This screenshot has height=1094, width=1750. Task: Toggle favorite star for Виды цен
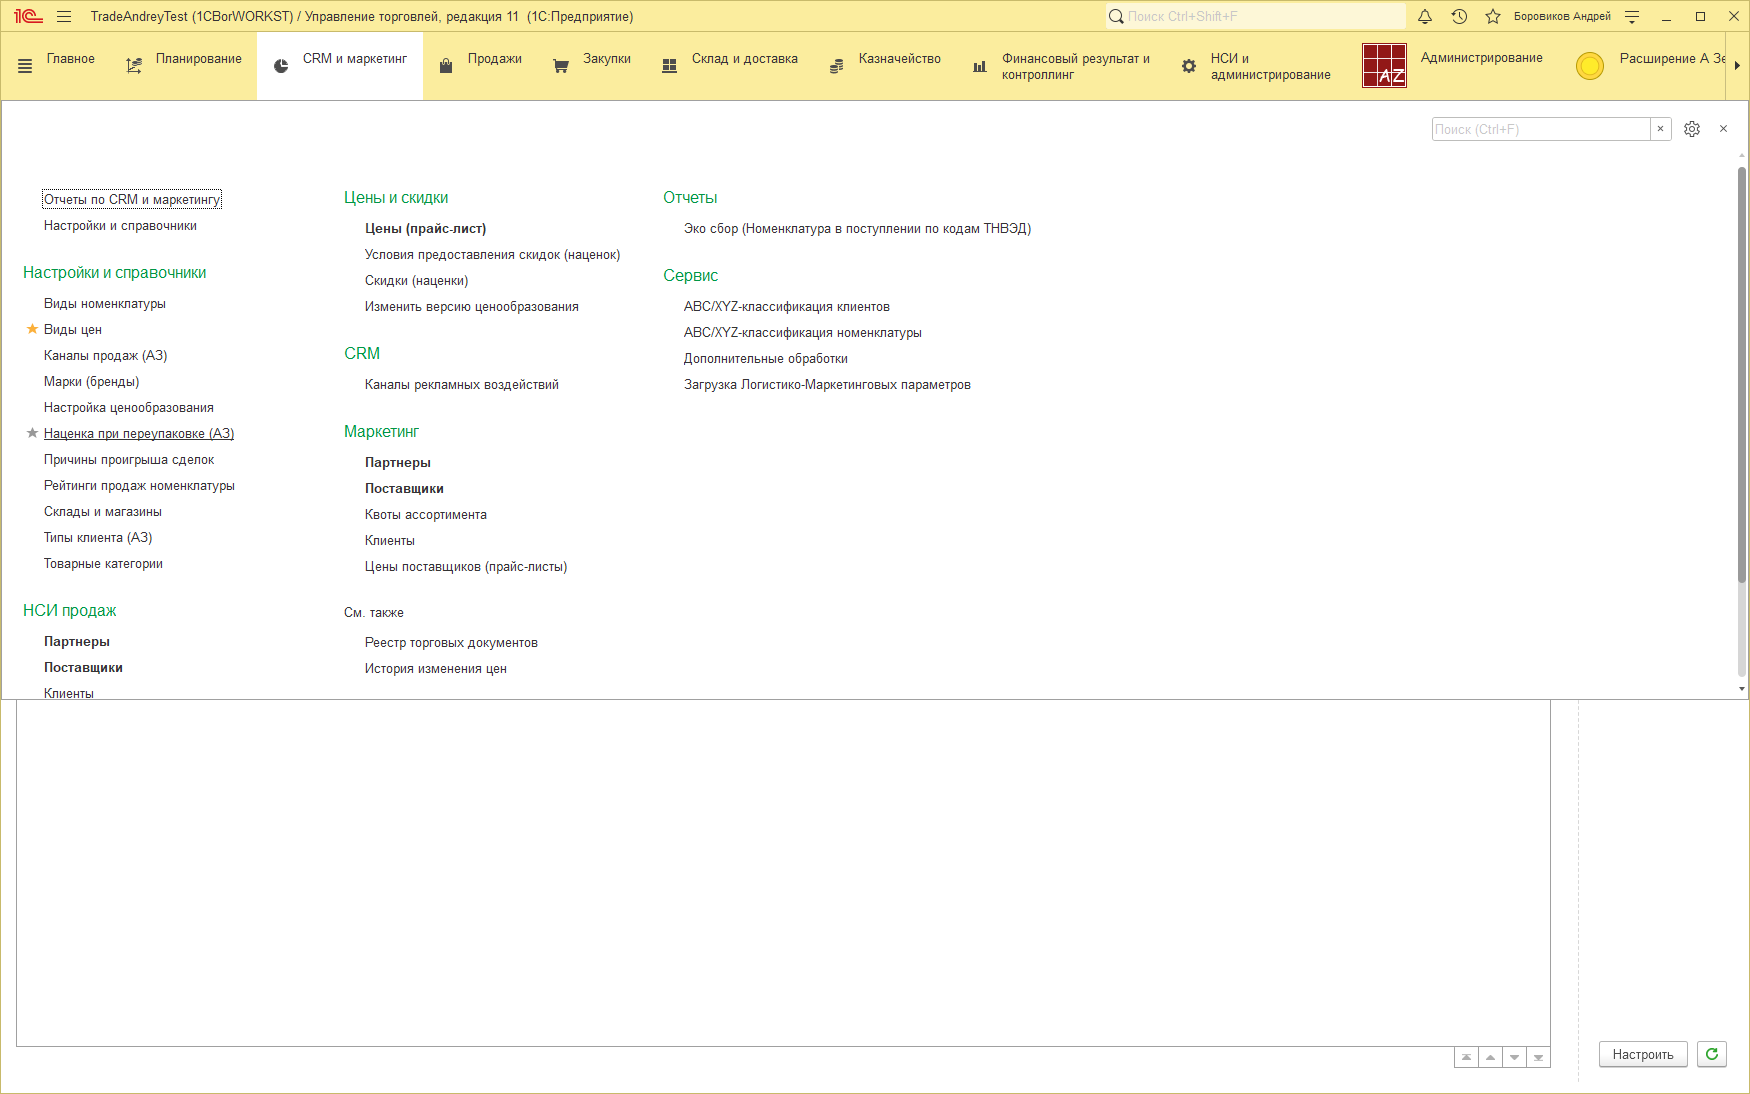pos(32,329)
